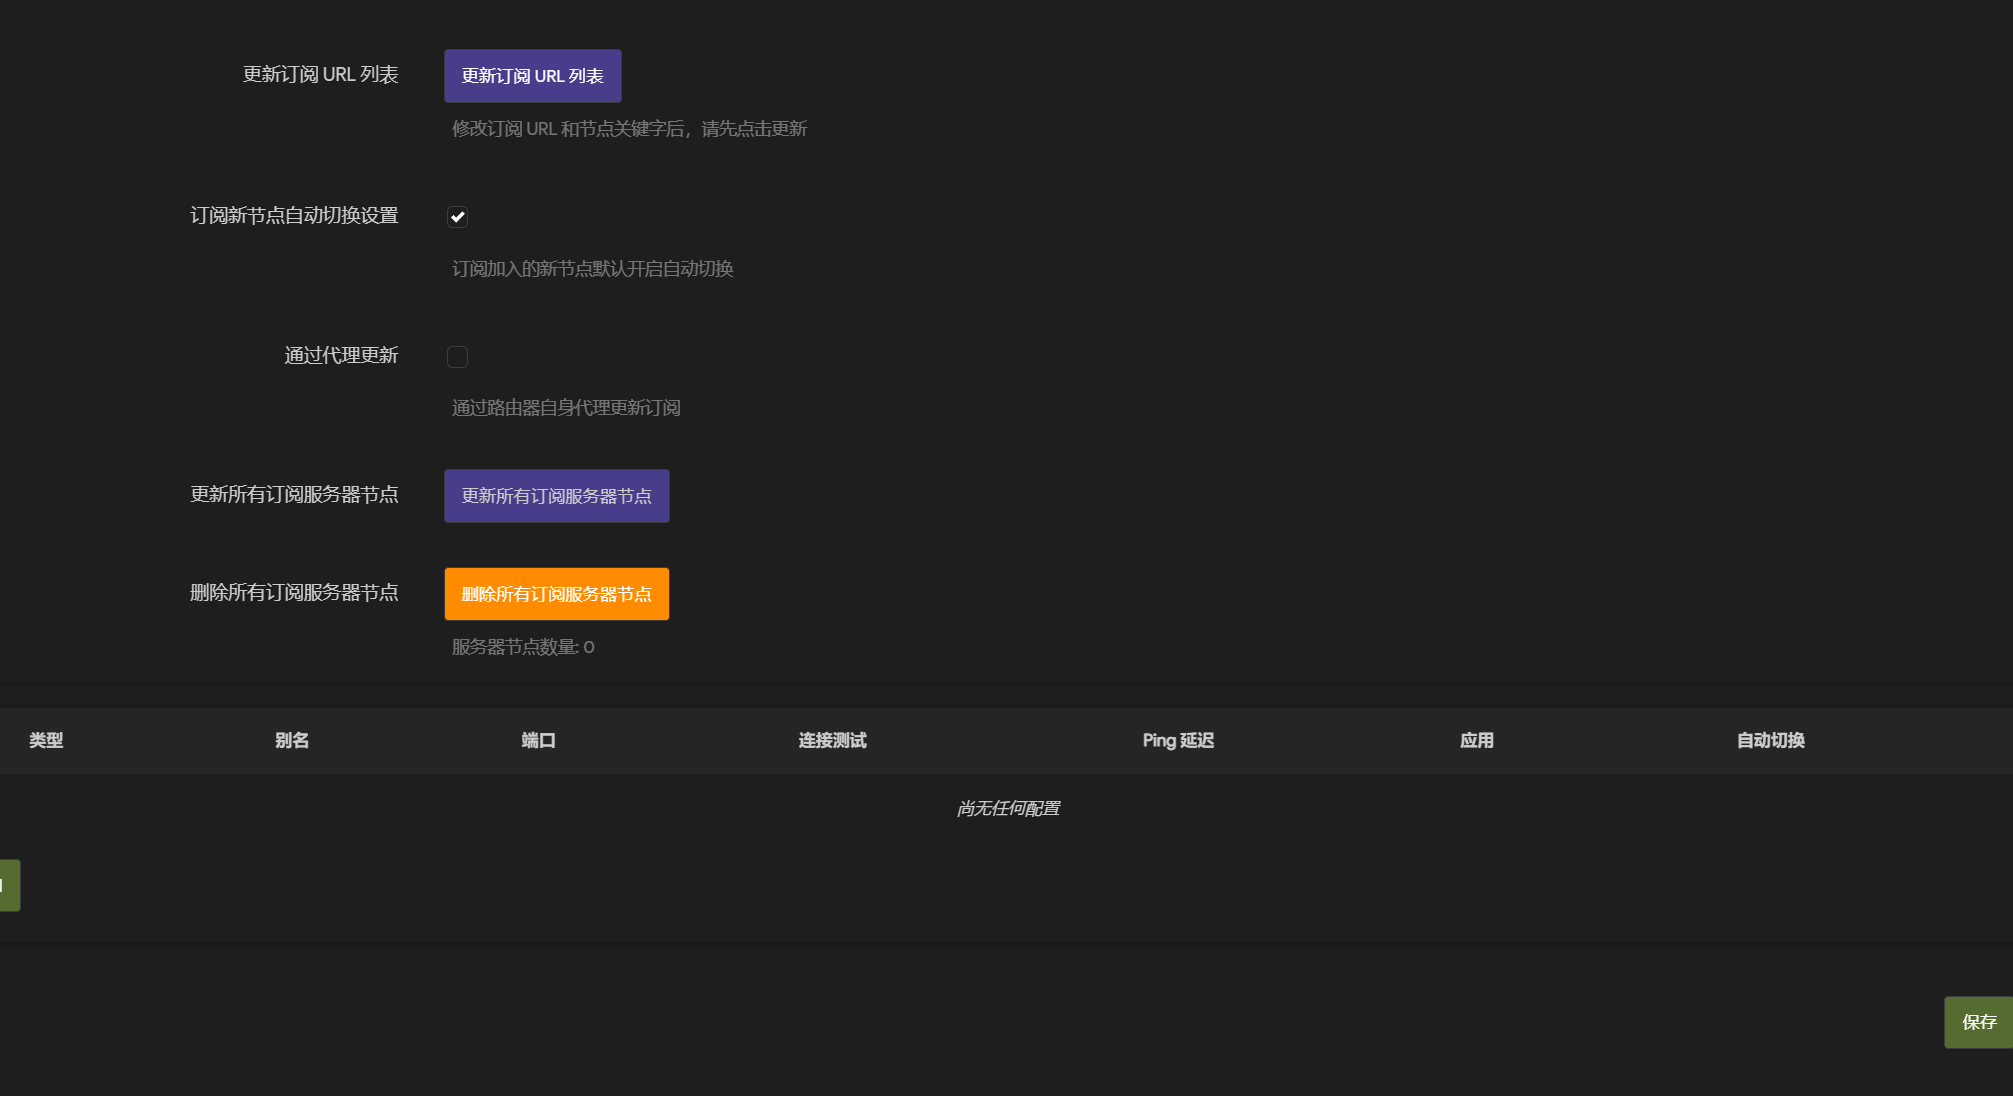Uncheck the 订阅新节点自动切换设置 checkbox
The width and height of the screenshot is (2013, 1096).
point(457,217)
